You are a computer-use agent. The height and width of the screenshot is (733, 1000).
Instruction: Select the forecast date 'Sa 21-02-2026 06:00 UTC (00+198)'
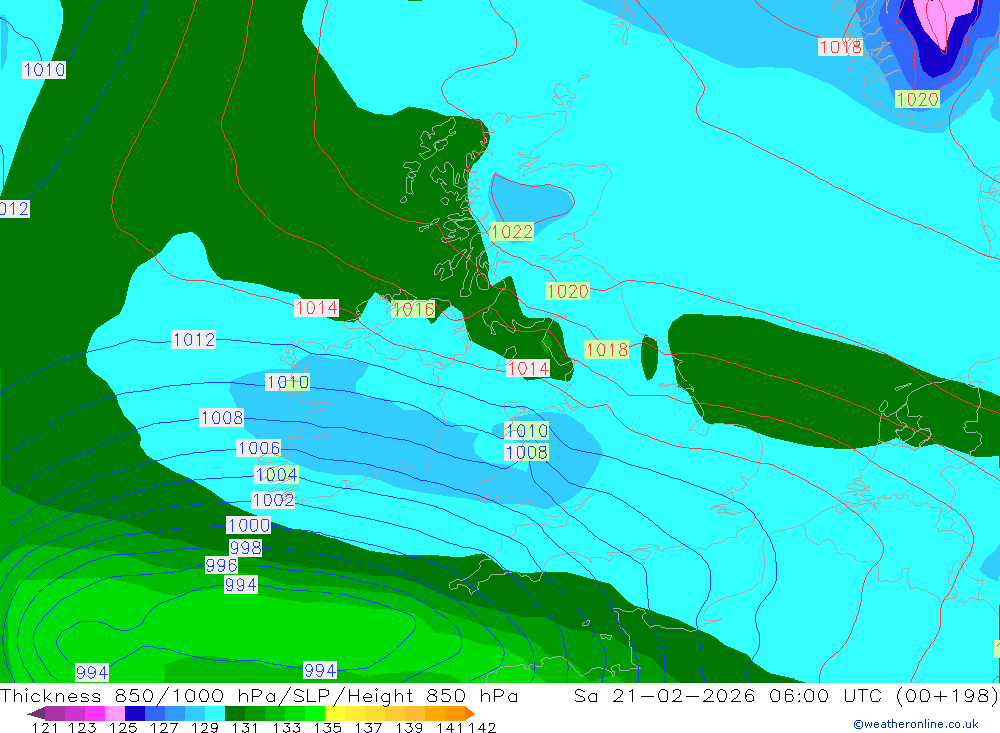tap(786, 695)
